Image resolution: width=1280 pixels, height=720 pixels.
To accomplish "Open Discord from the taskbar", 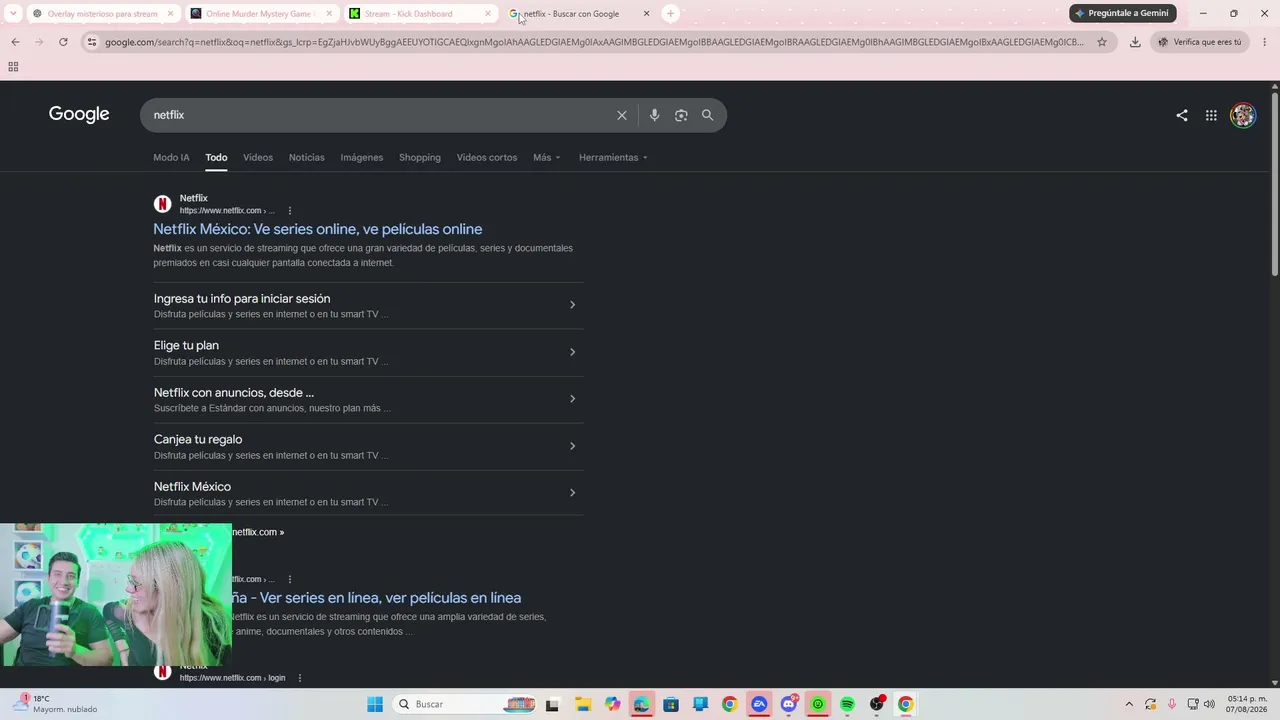I will coord(789,704).
